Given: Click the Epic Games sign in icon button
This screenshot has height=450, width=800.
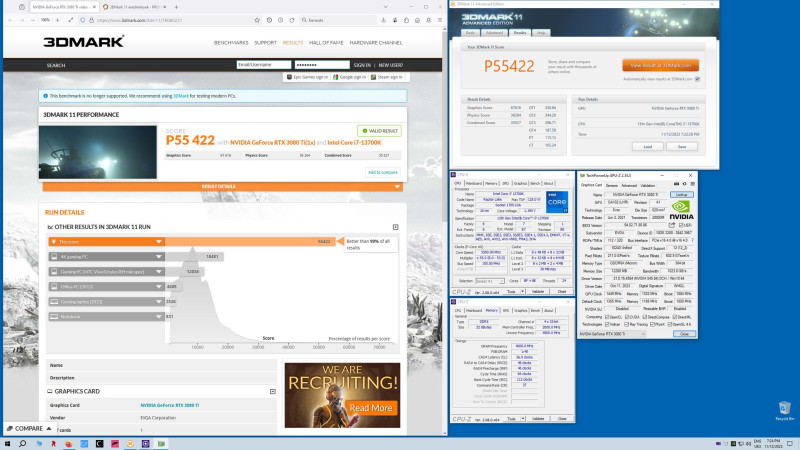Looking at the screenshot, I should click(x=307, y=77).
